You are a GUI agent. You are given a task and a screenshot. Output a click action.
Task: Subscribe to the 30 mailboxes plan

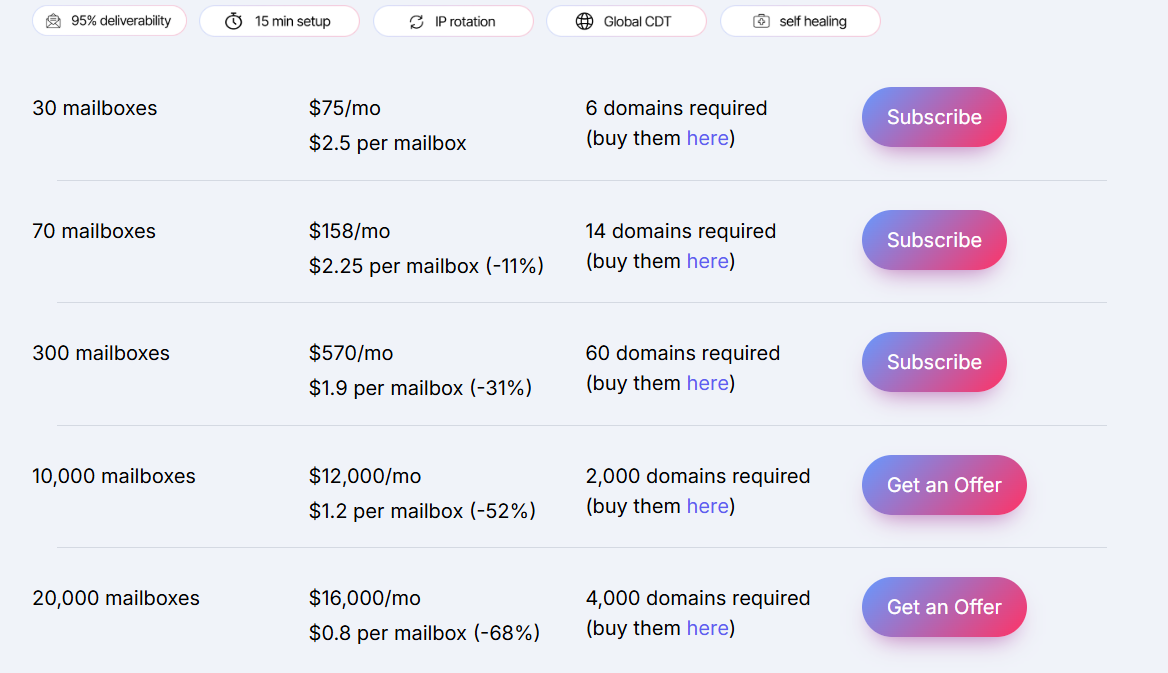[933, 117]
